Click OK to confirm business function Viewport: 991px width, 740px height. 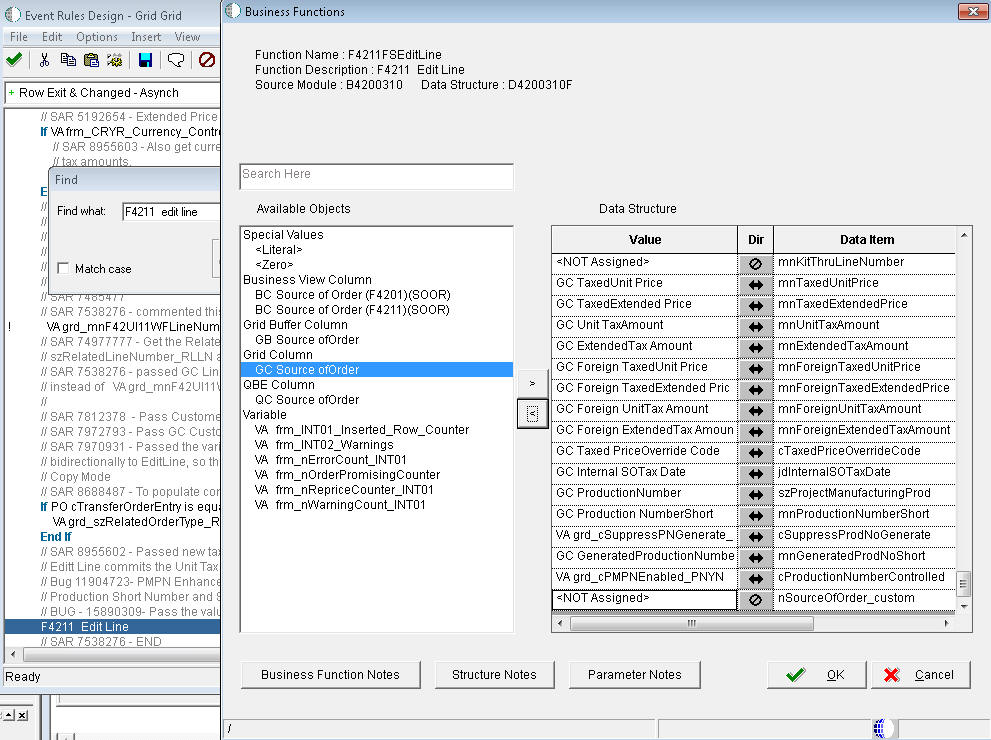[816, 675]
